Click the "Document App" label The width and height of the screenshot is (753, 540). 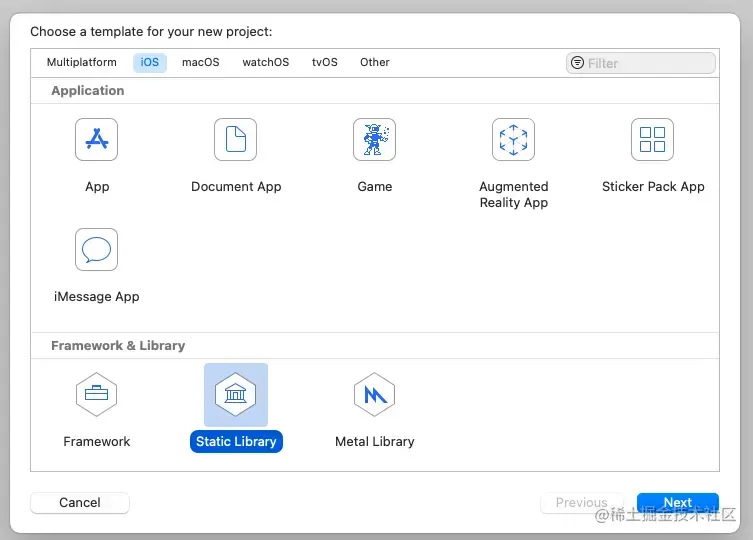(236, 186)
